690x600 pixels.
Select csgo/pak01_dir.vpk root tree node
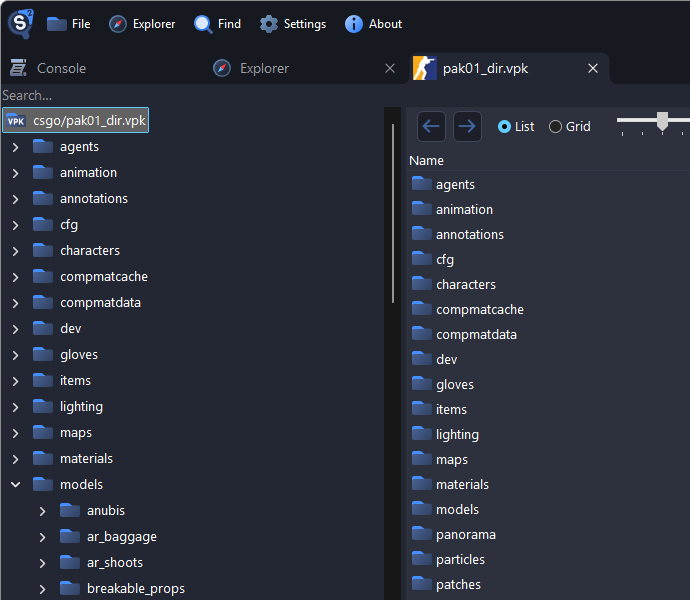pos(76,120)
